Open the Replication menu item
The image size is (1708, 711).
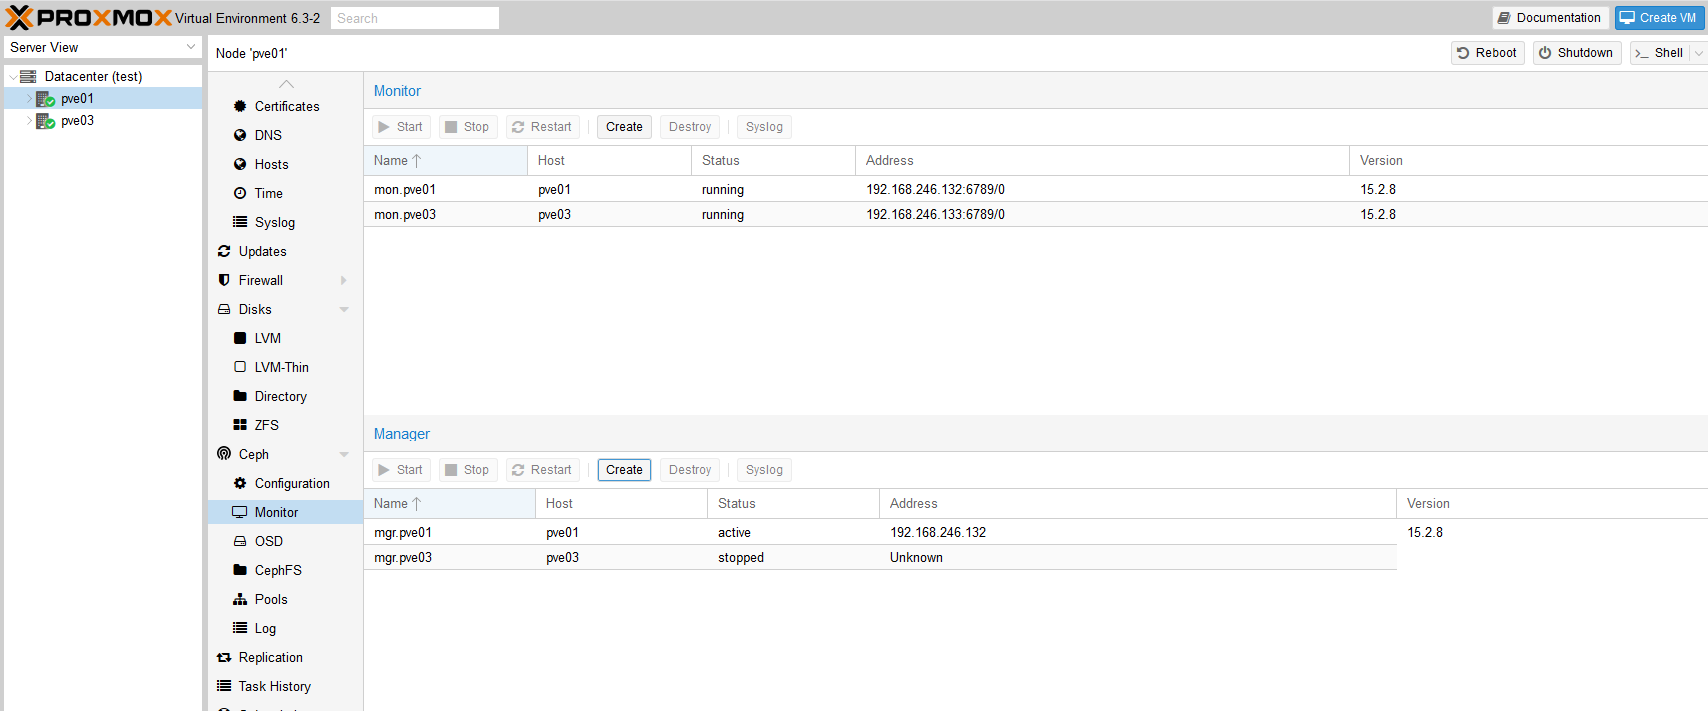point(286,657)
